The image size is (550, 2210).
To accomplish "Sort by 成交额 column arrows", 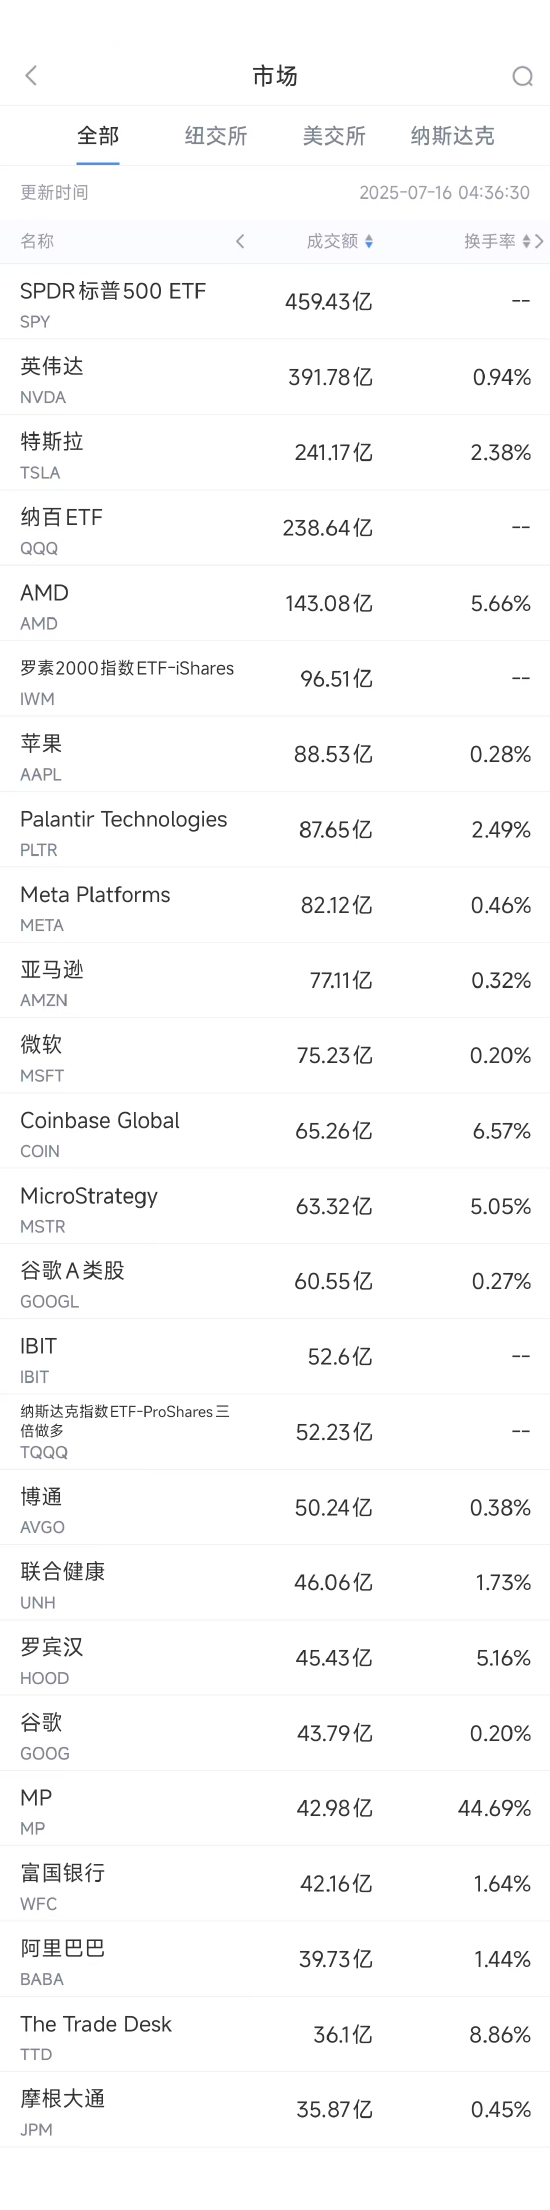I will 369,241.
